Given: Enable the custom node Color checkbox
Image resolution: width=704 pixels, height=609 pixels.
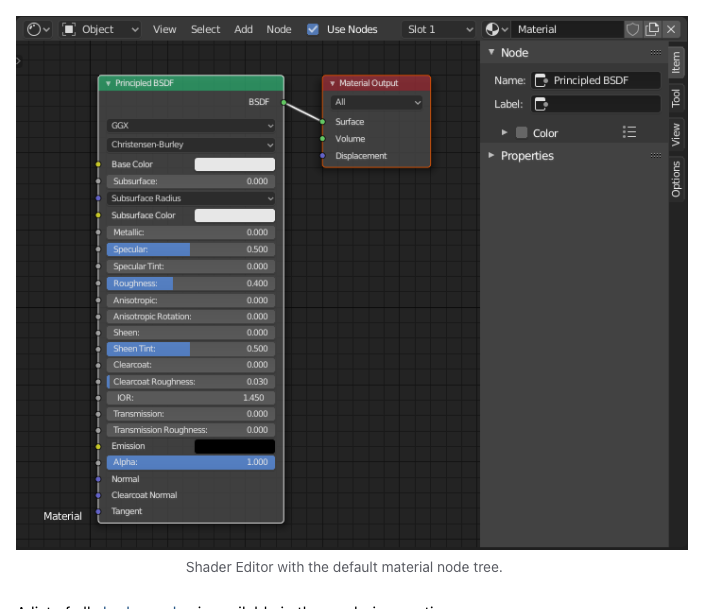Looking at the screenshot, I should [x=521, y=132].
